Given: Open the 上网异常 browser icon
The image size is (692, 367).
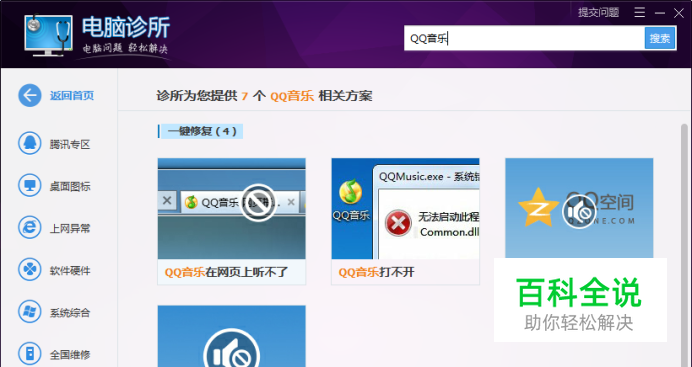Looking at the screenshot, I should pos(30,228).
